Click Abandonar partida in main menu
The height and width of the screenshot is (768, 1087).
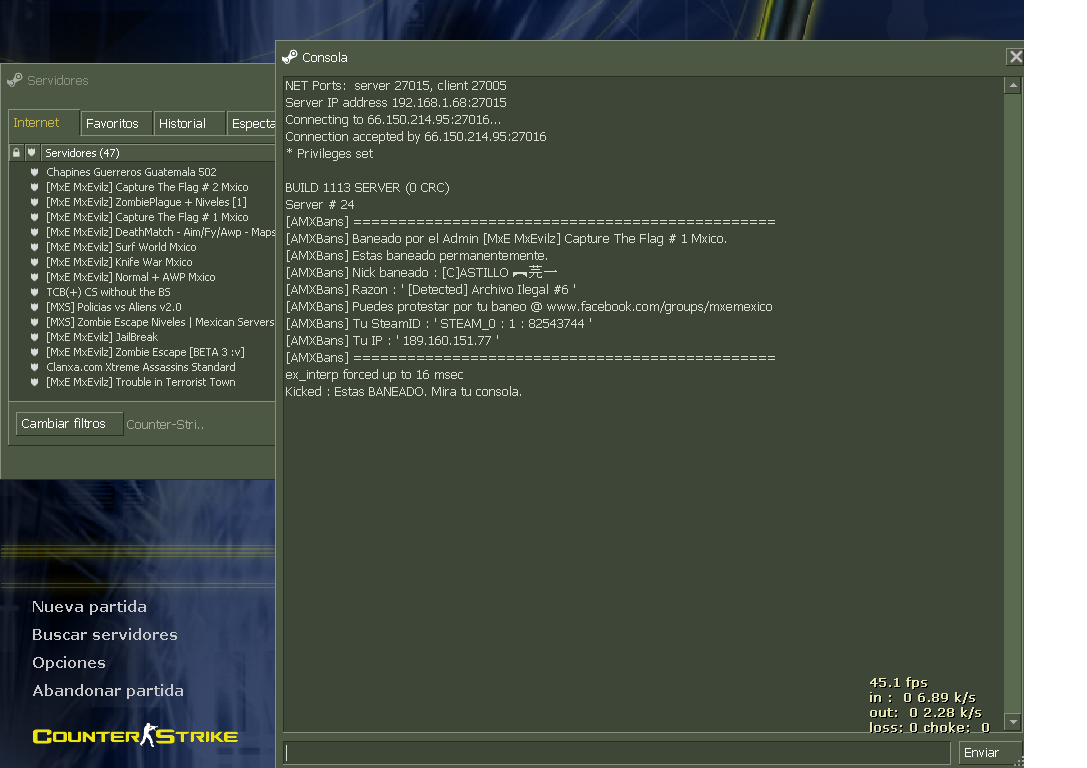point(108,691)
